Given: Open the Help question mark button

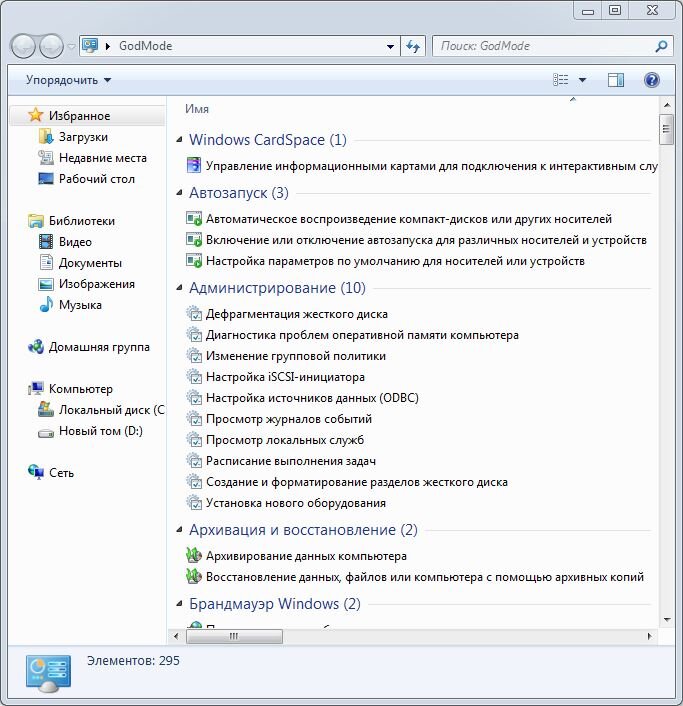Looking at the screenshot, I should pos(651,80).
